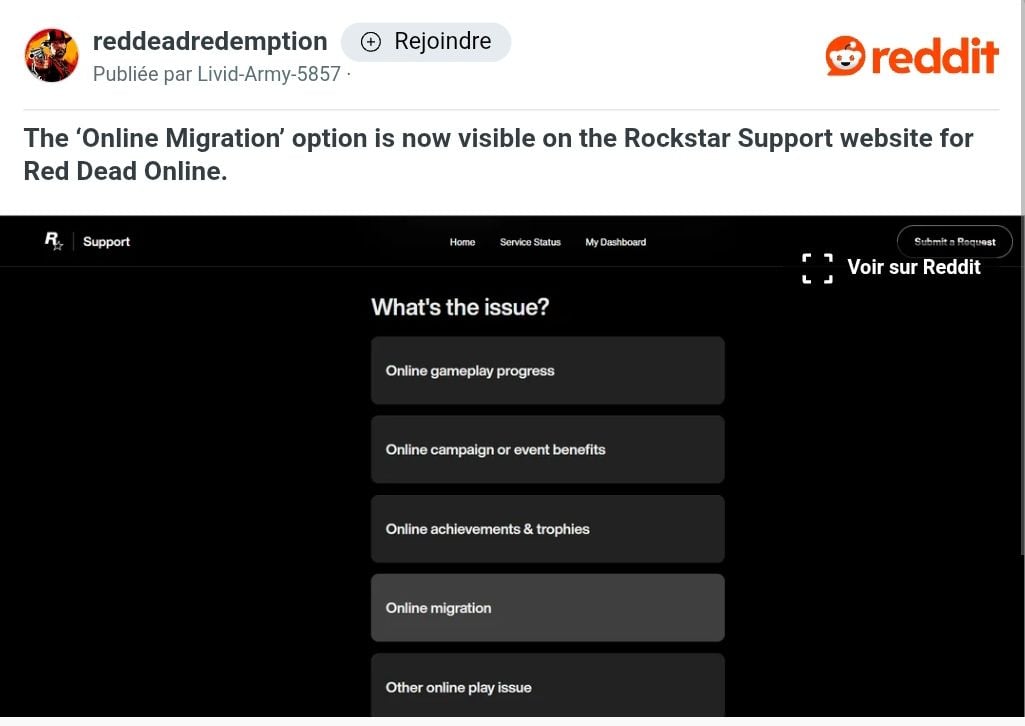Open the post title about Online Migration

498,154
